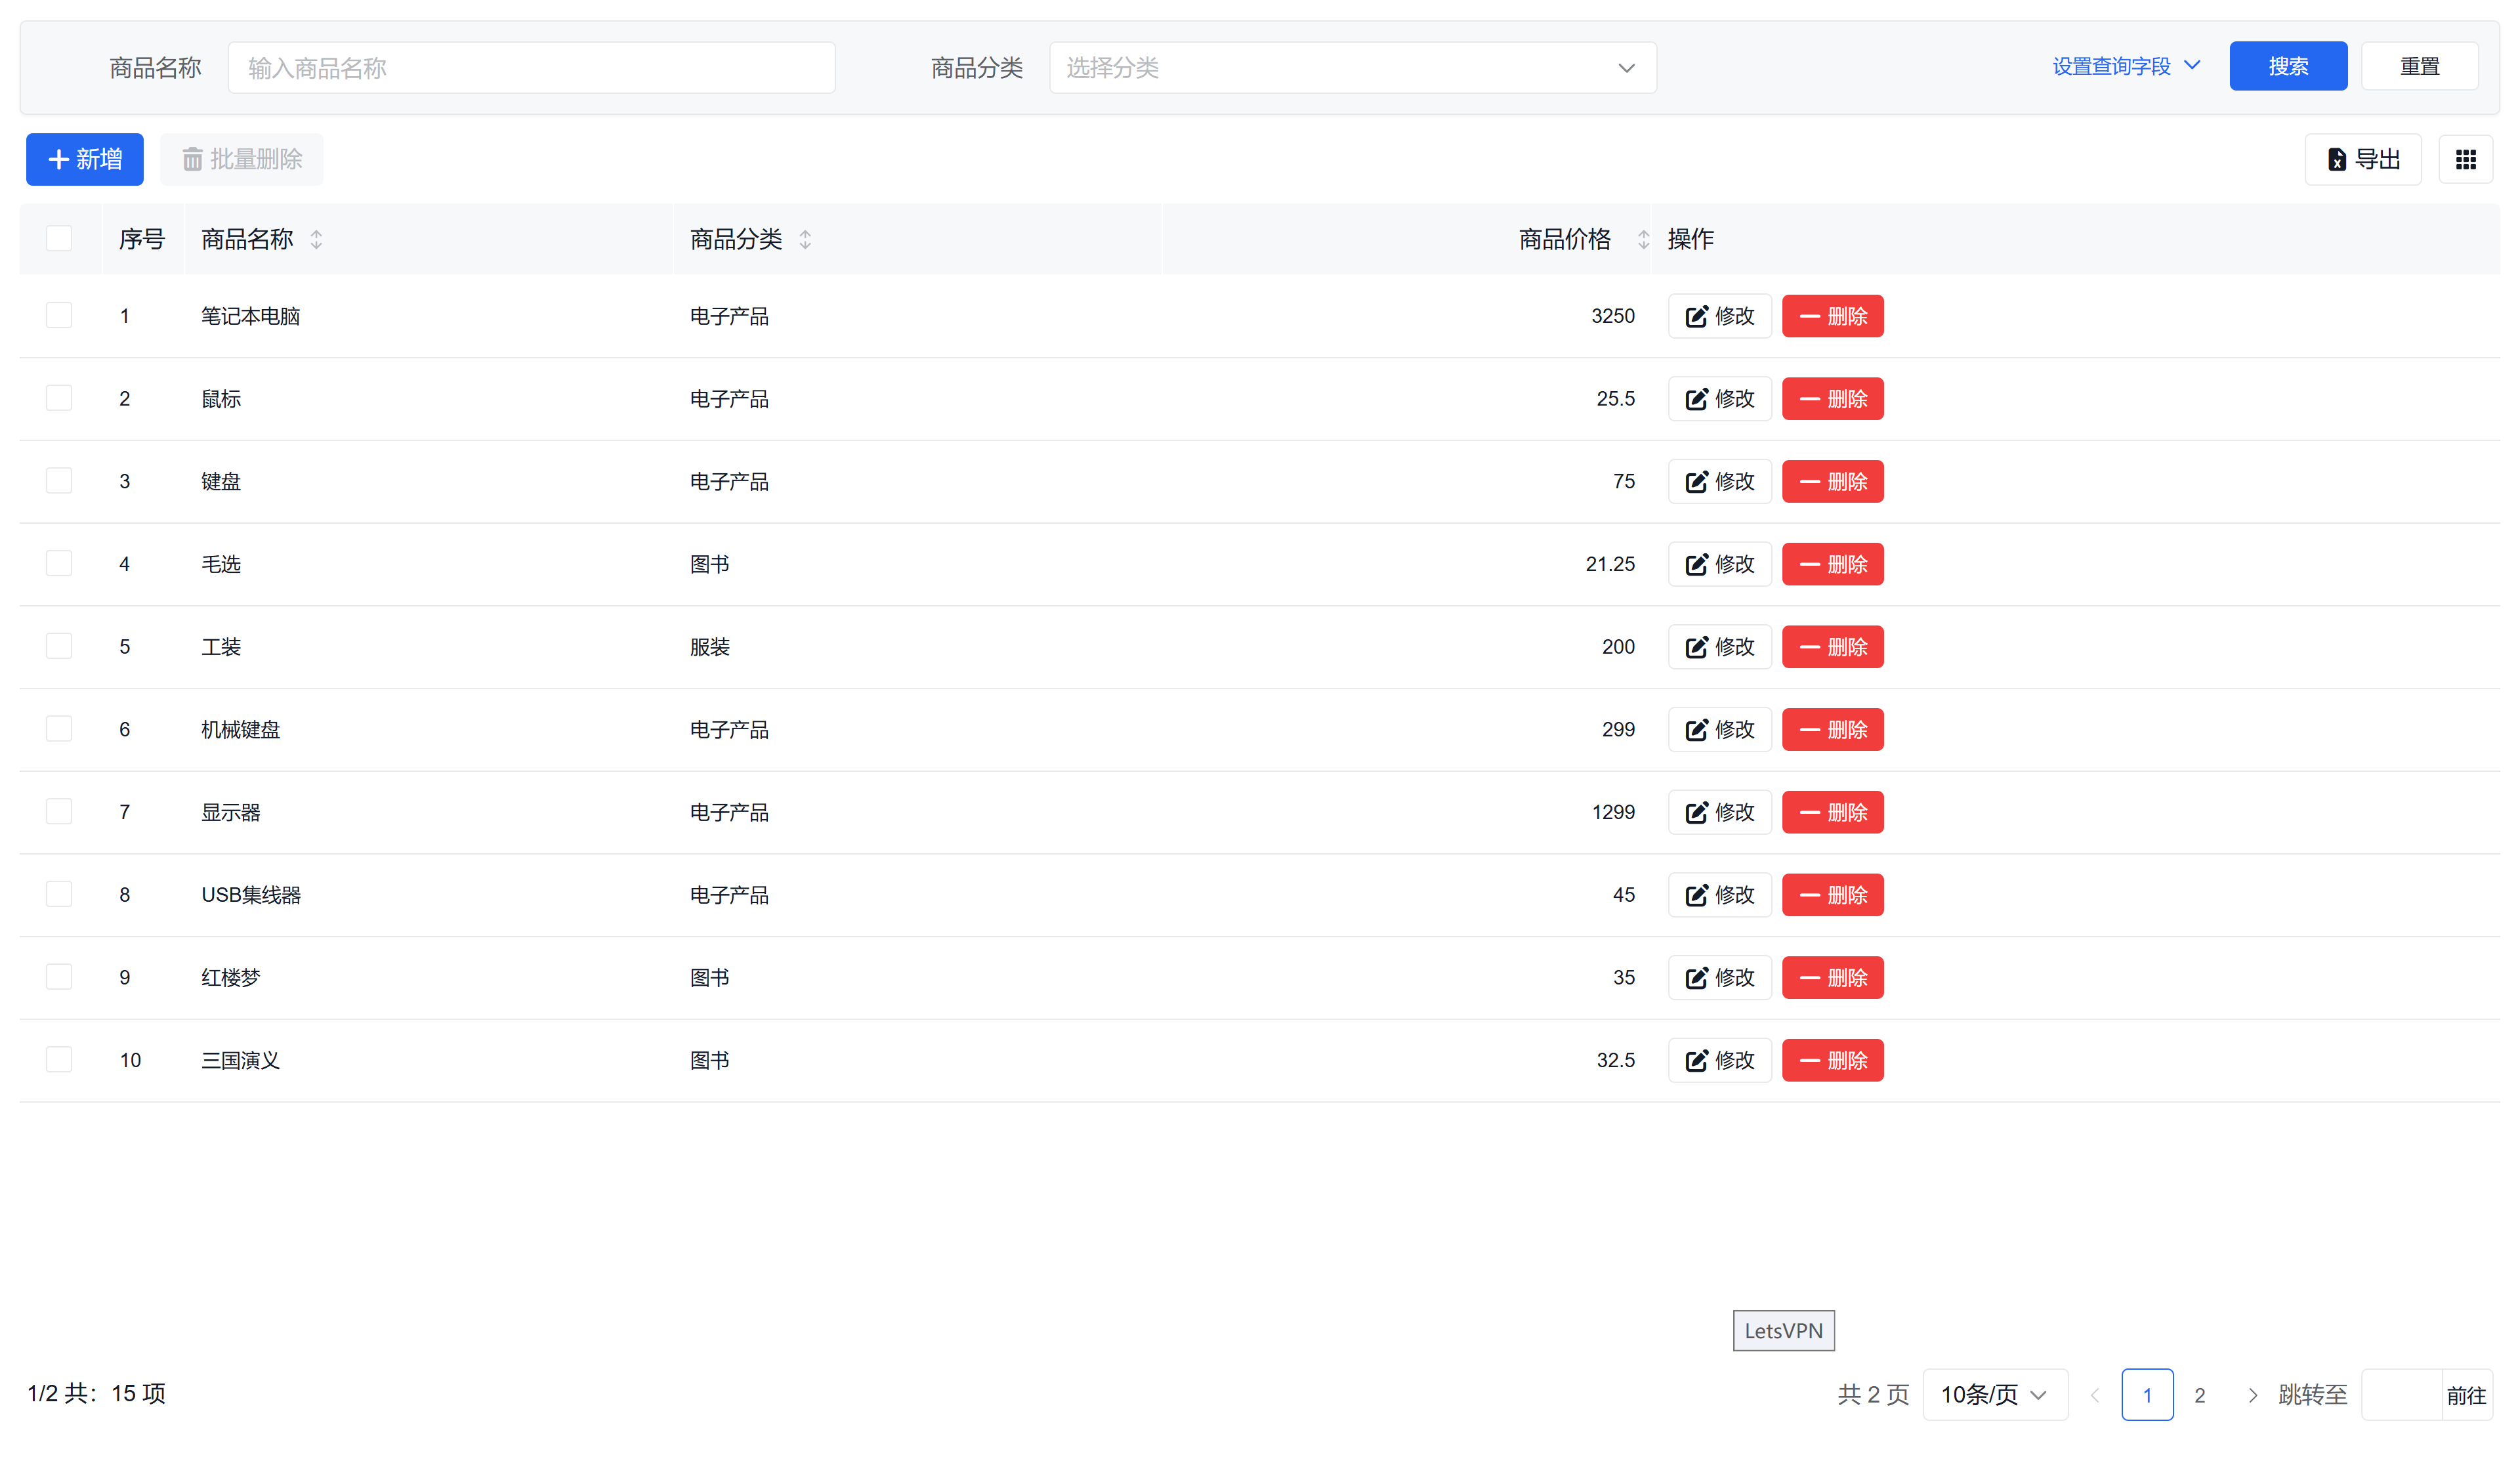Focus the 输入商品名称 input field

pyautogui.click(x=531, y=67)
